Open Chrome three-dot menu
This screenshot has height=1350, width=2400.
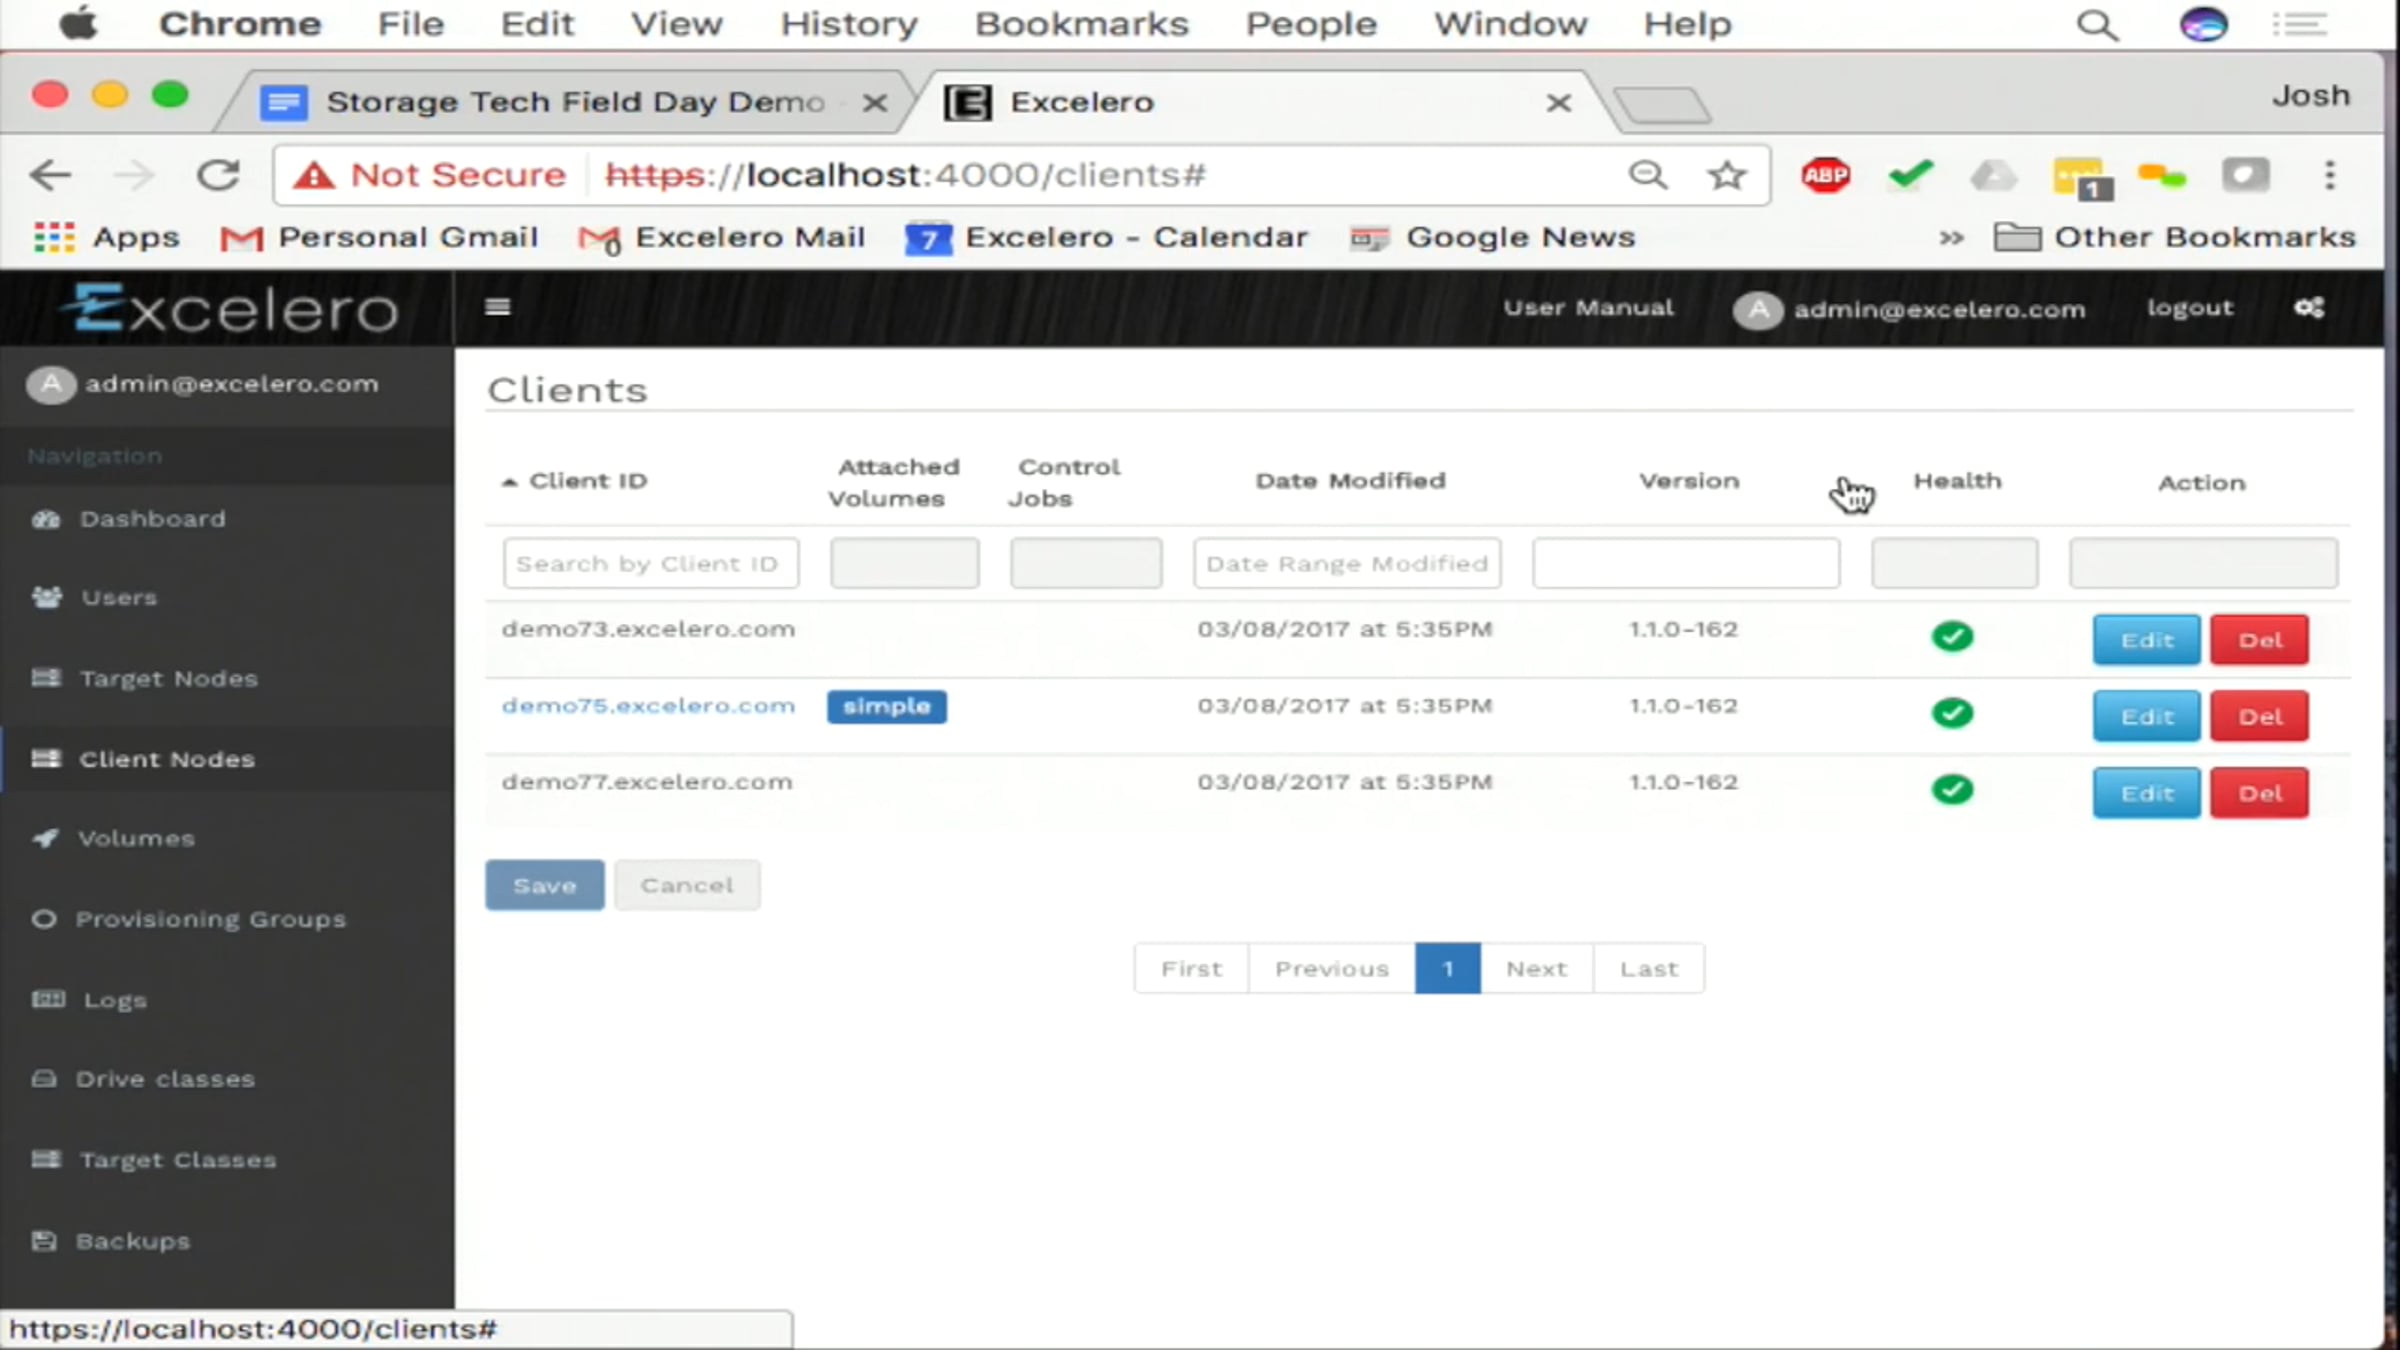(x=2330, y=176)
